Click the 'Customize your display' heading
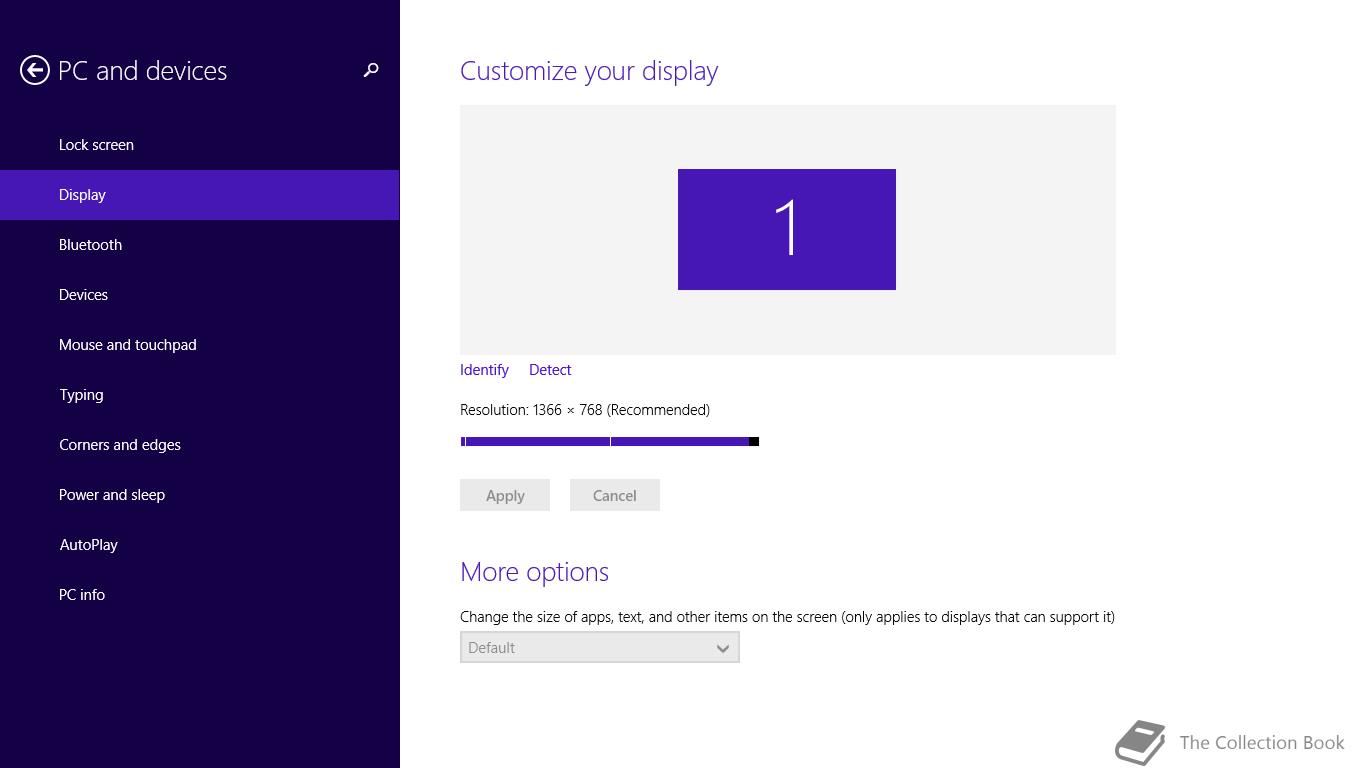Image resolution: width=1366 pixels, height=768 pixels. 589,71
